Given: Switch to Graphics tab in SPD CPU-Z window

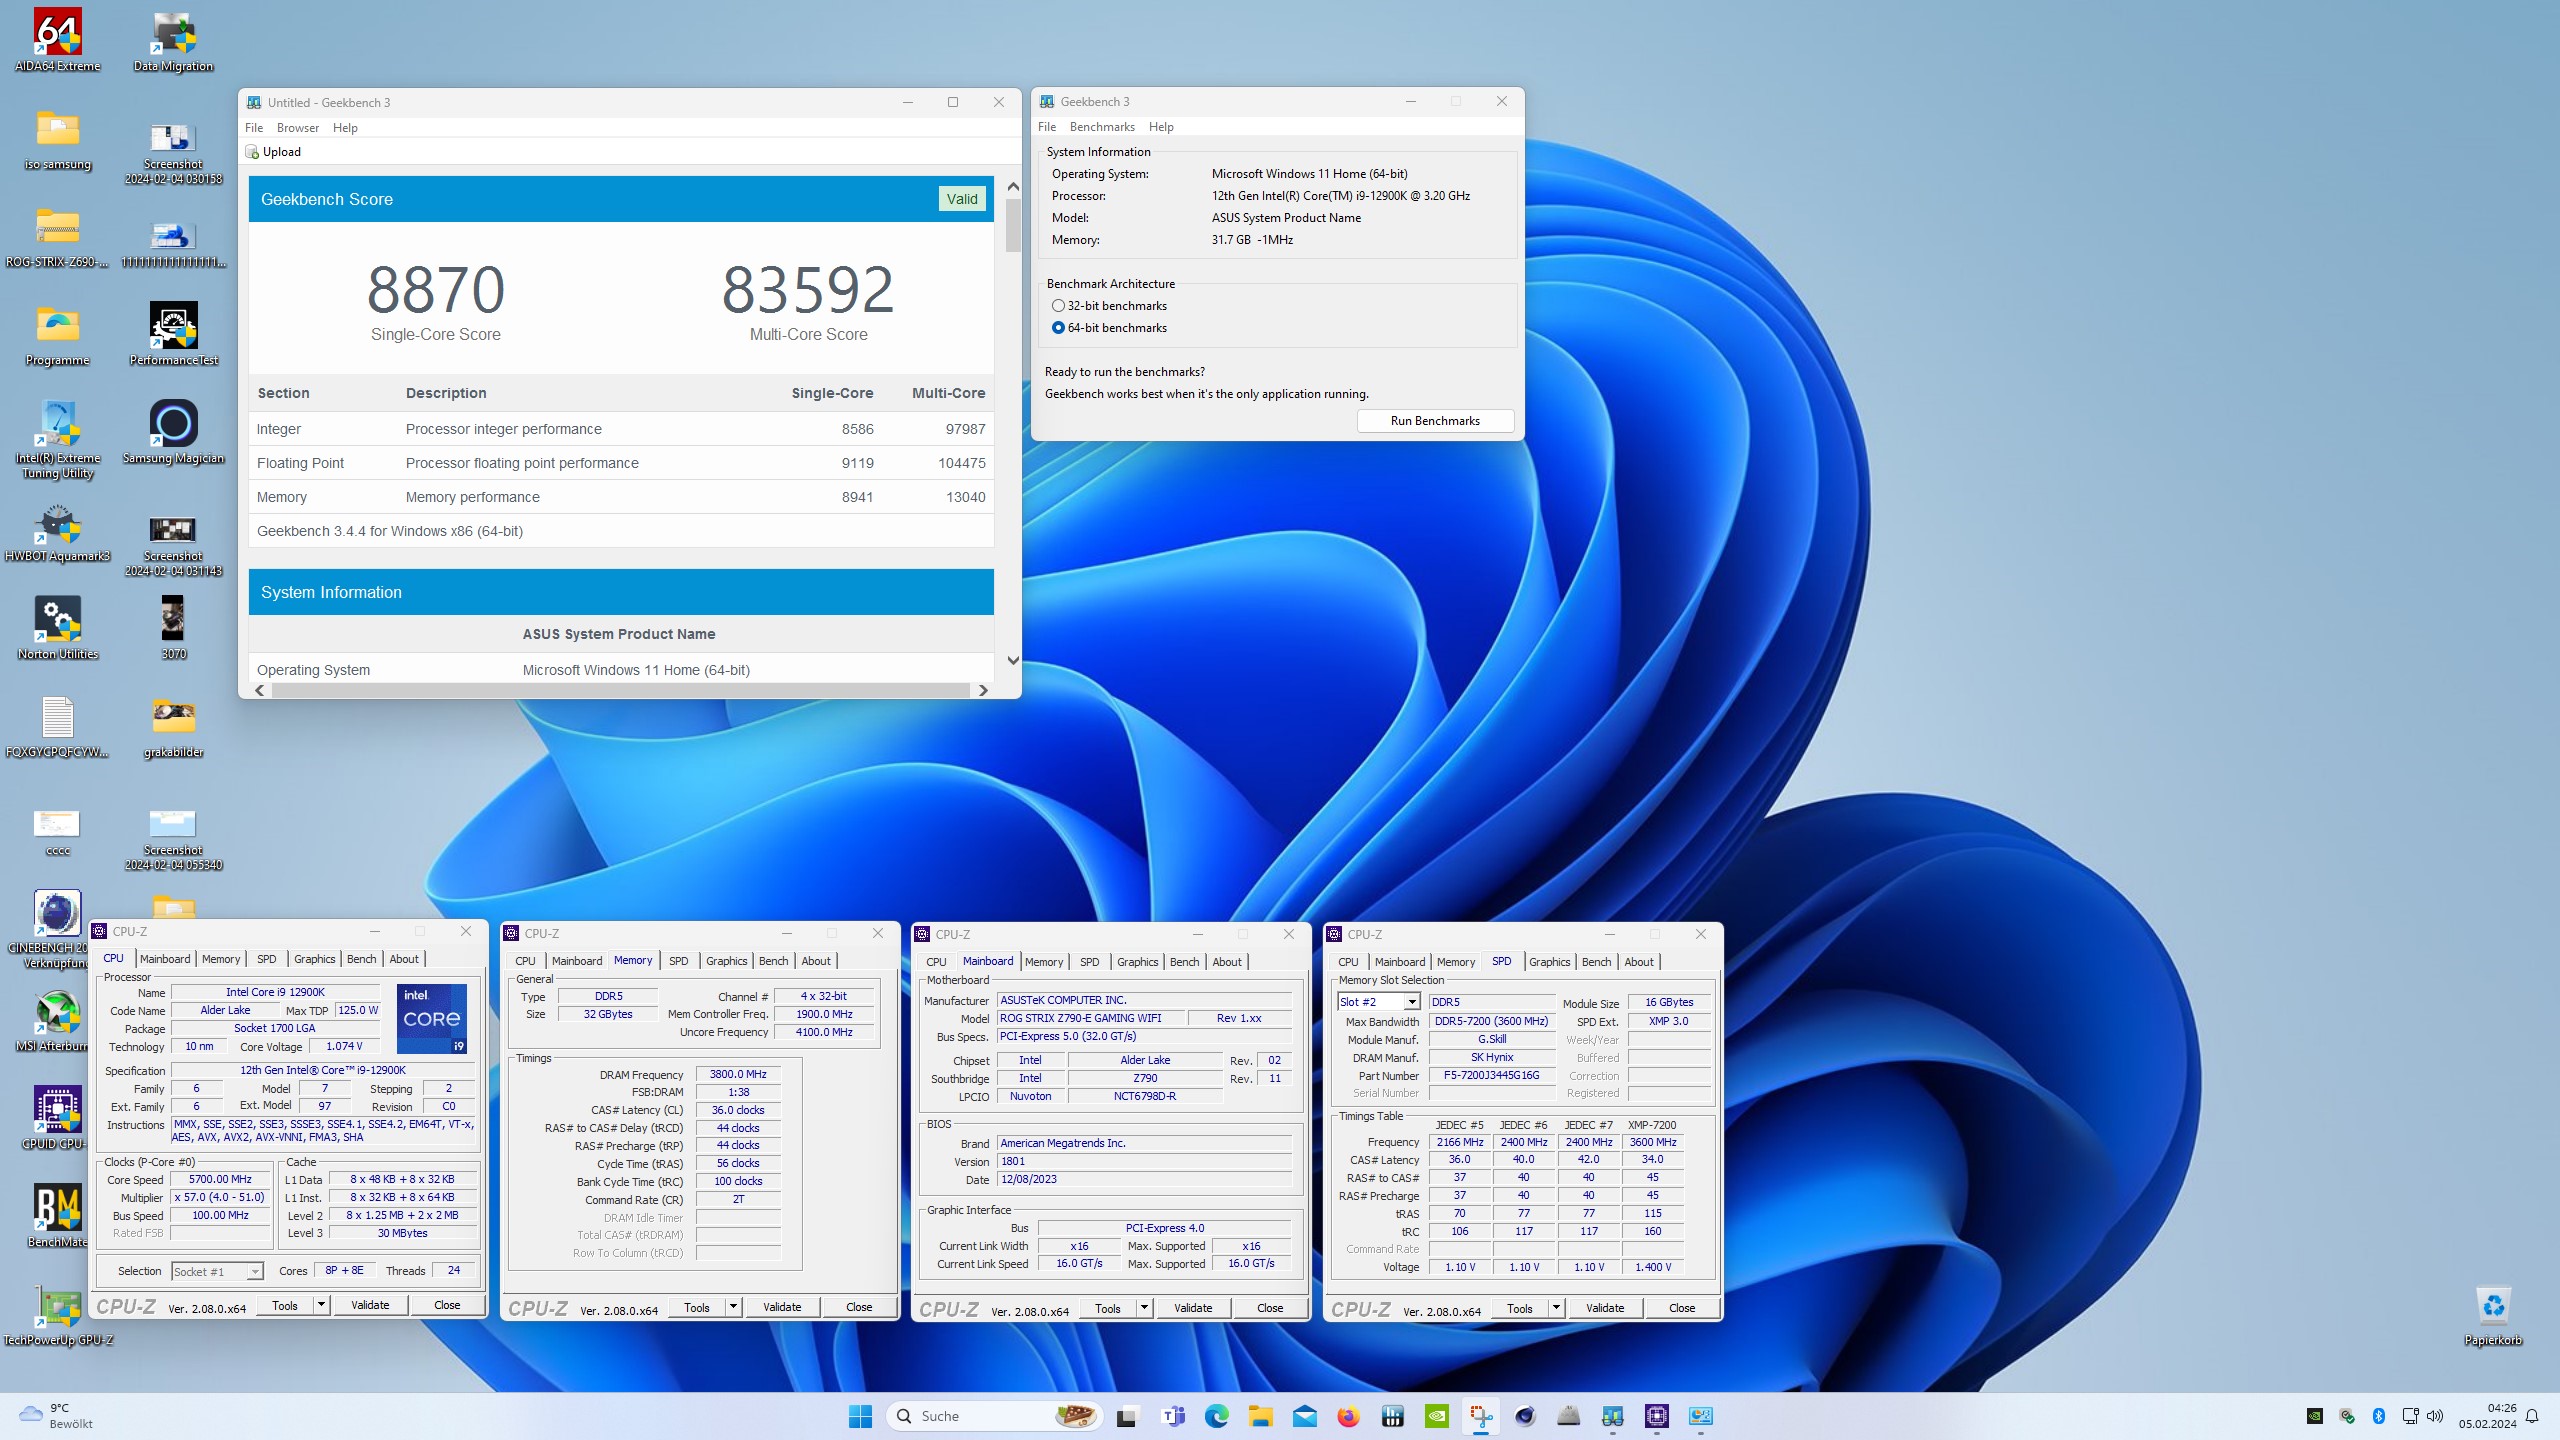Looking at the screenshot, I should click(x=1549, y=962).
